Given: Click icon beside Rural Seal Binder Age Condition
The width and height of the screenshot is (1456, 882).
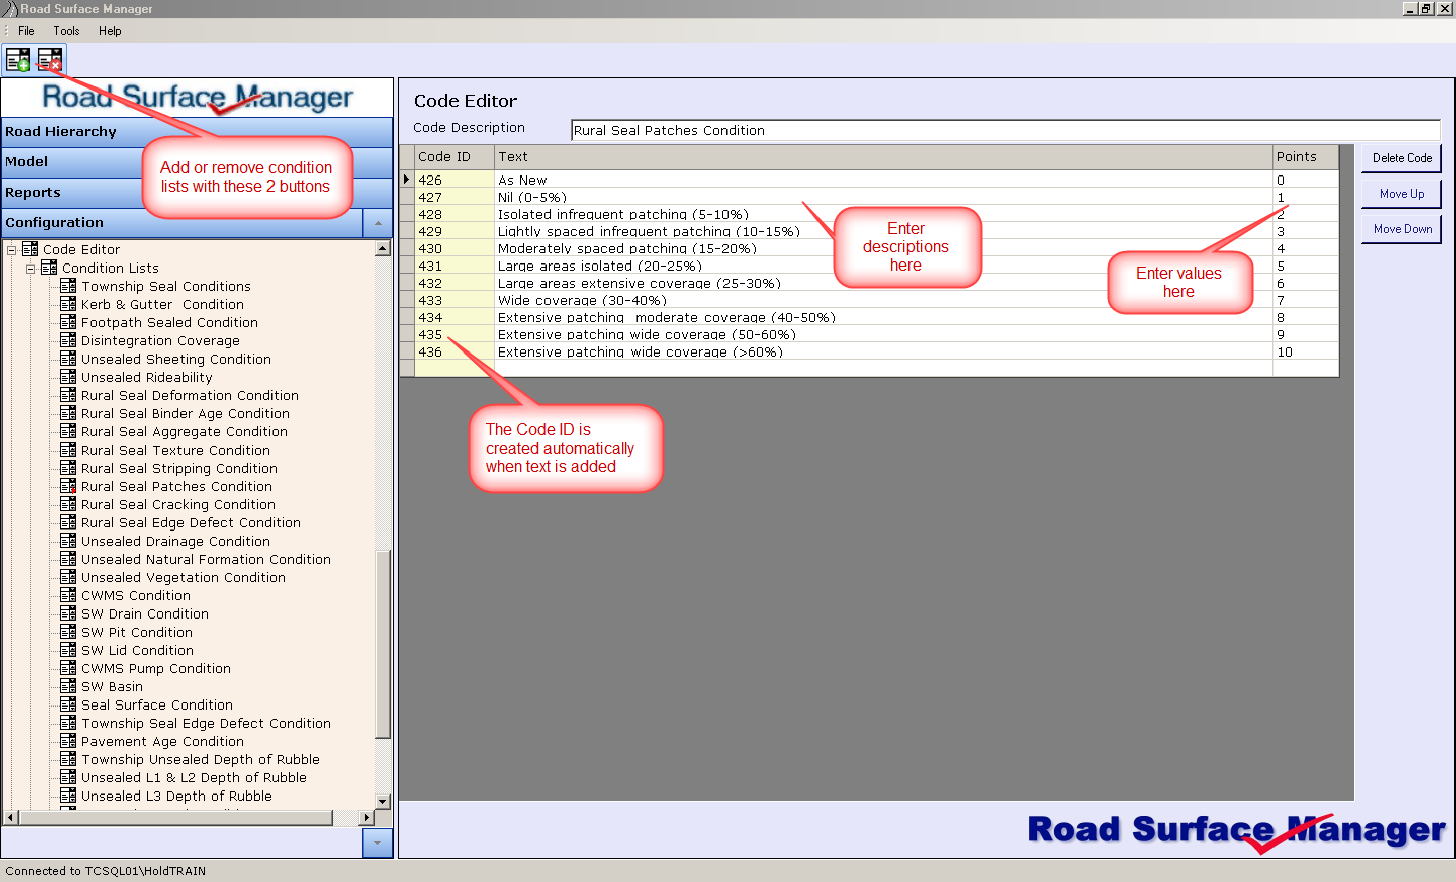Looking at the screenshot, I should (x=68, y=413).
